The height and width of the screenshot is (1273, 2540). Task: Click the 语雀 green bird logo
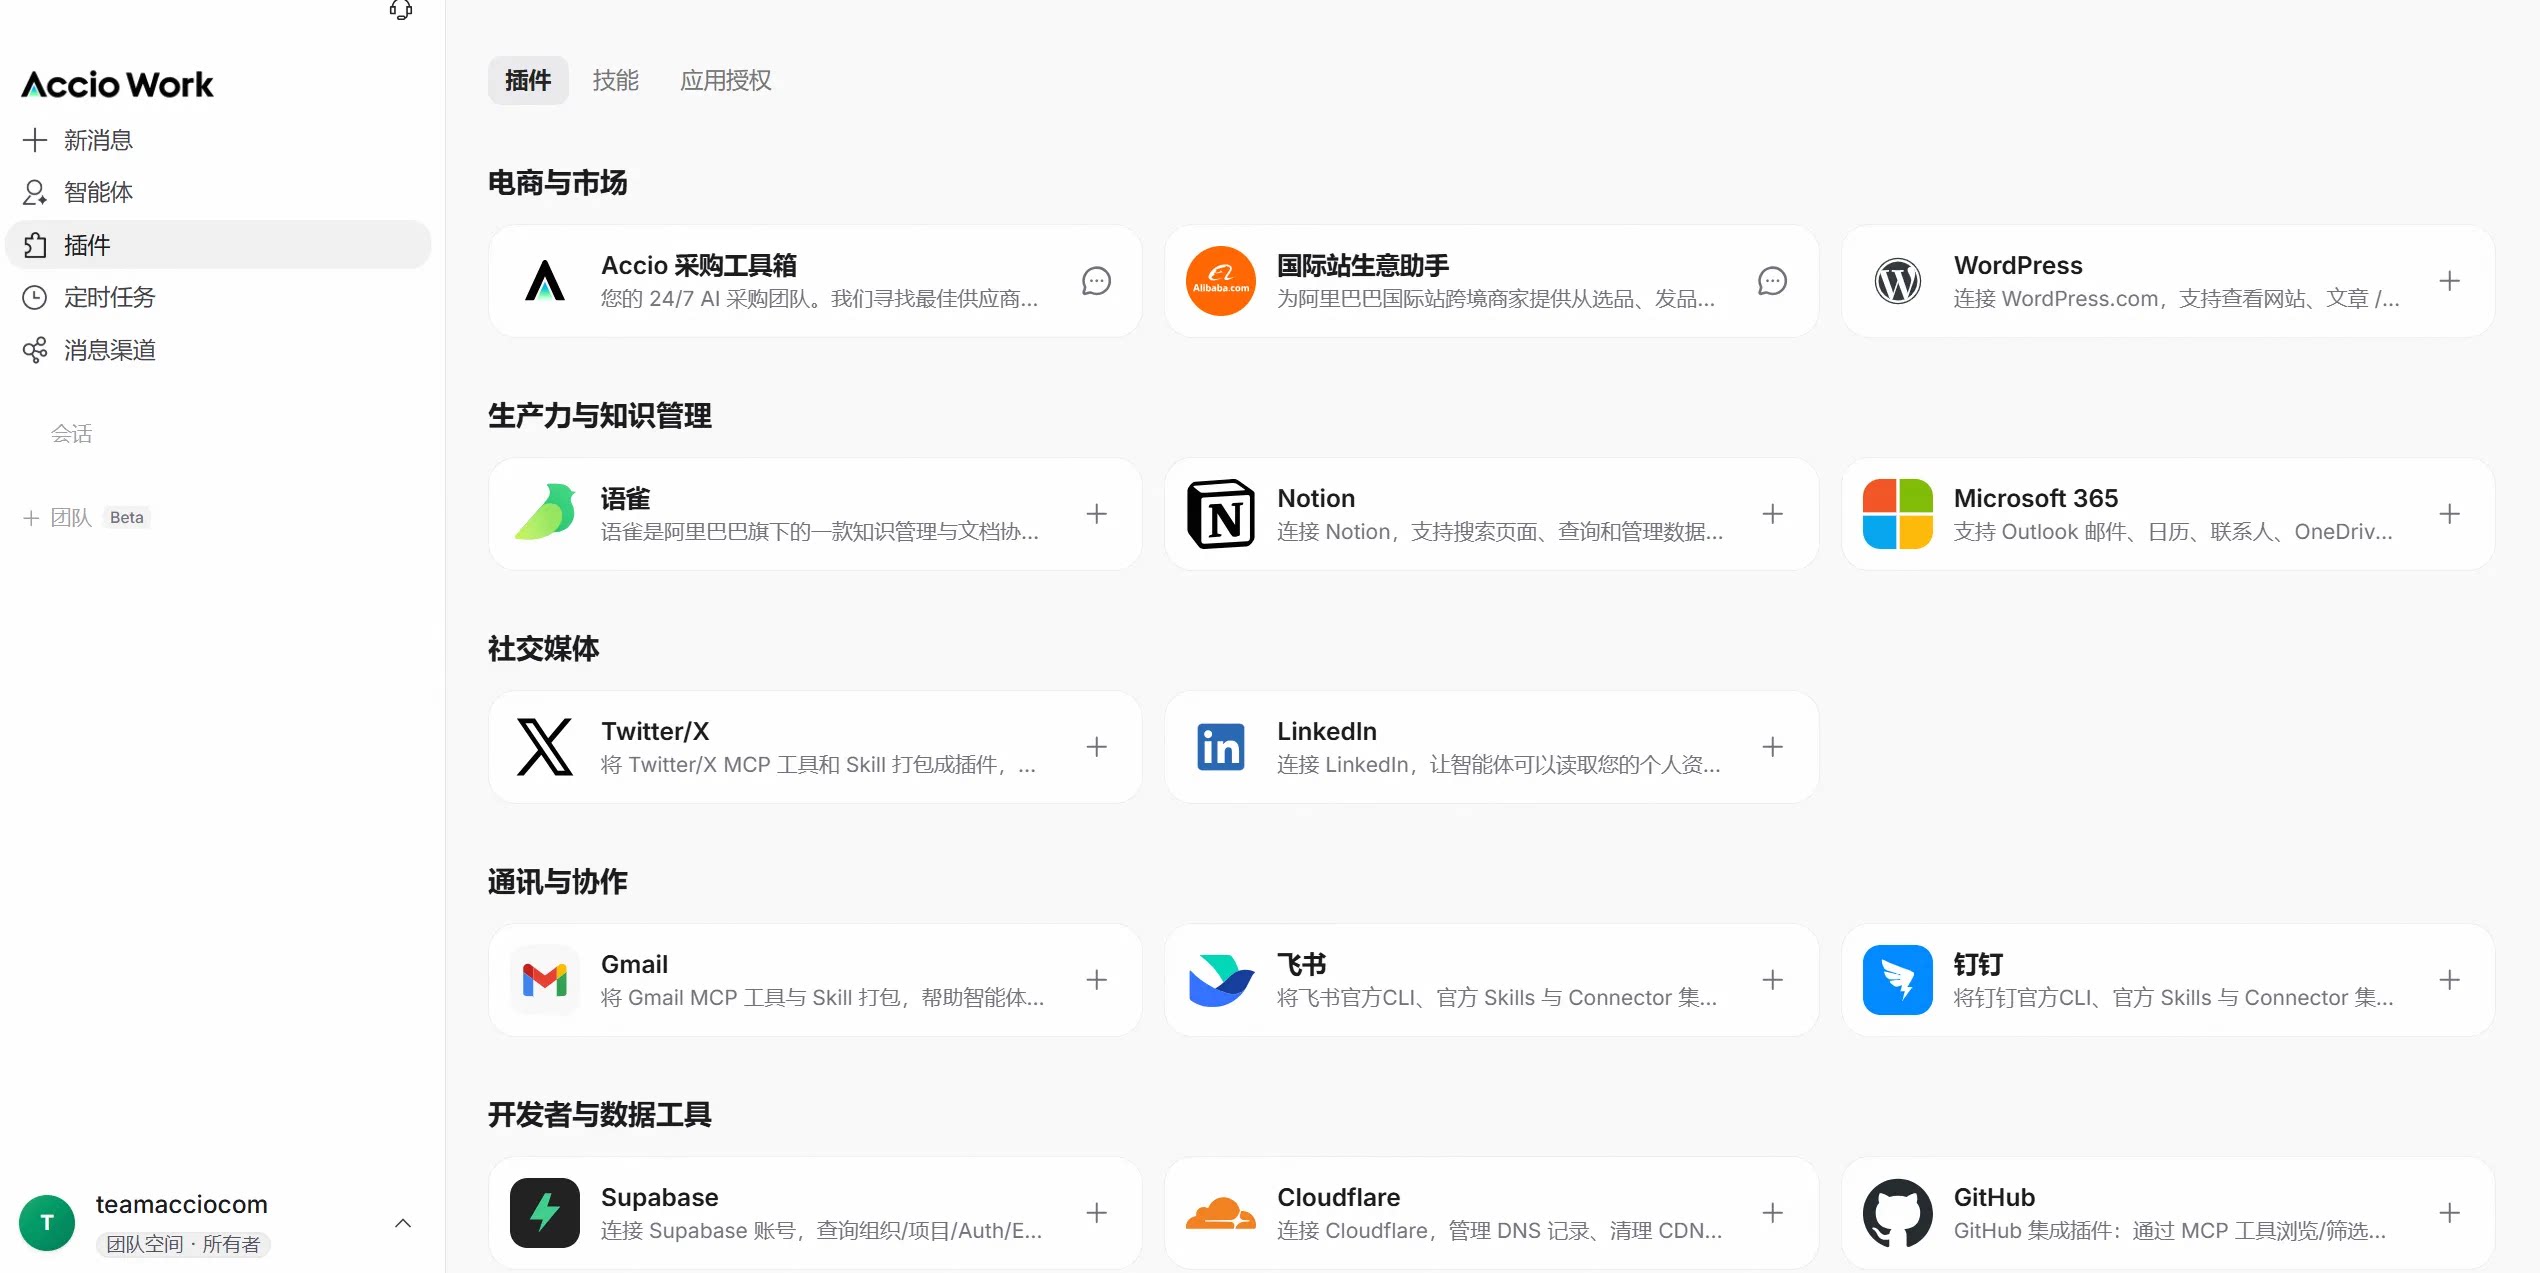545,513
